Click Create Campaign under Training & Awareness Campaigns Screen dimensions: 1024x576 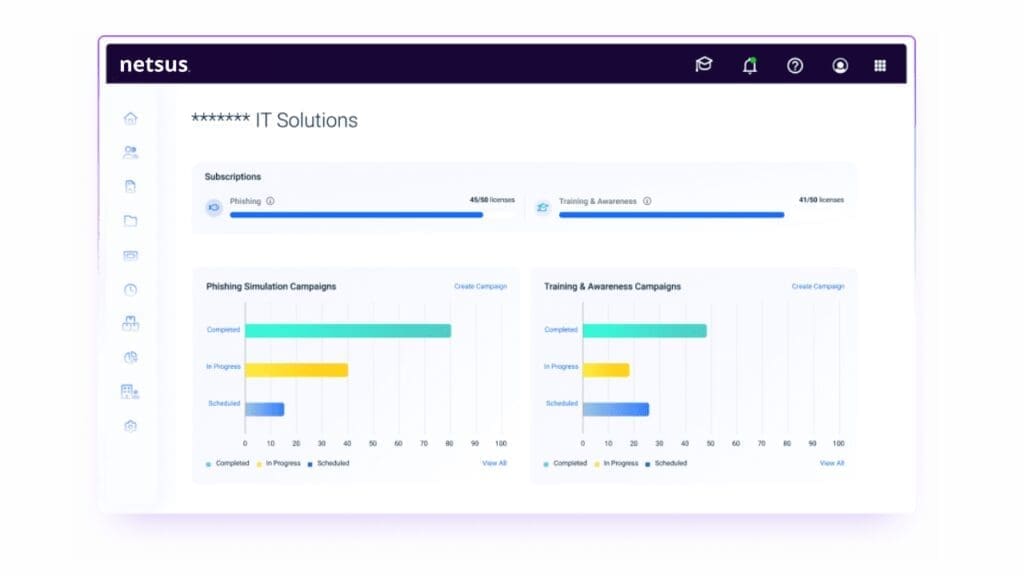pos(818,286)
